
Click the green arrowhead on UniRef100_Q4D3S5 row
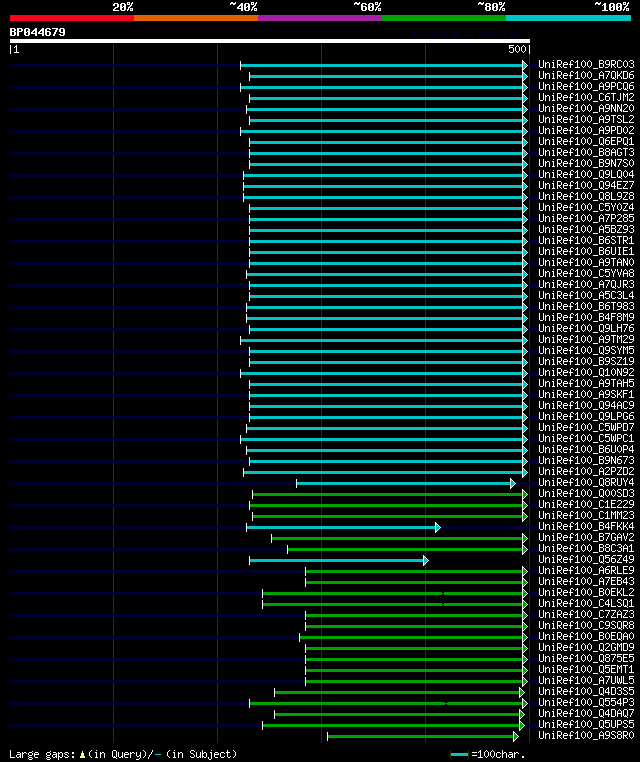click(x=521, y=693)
